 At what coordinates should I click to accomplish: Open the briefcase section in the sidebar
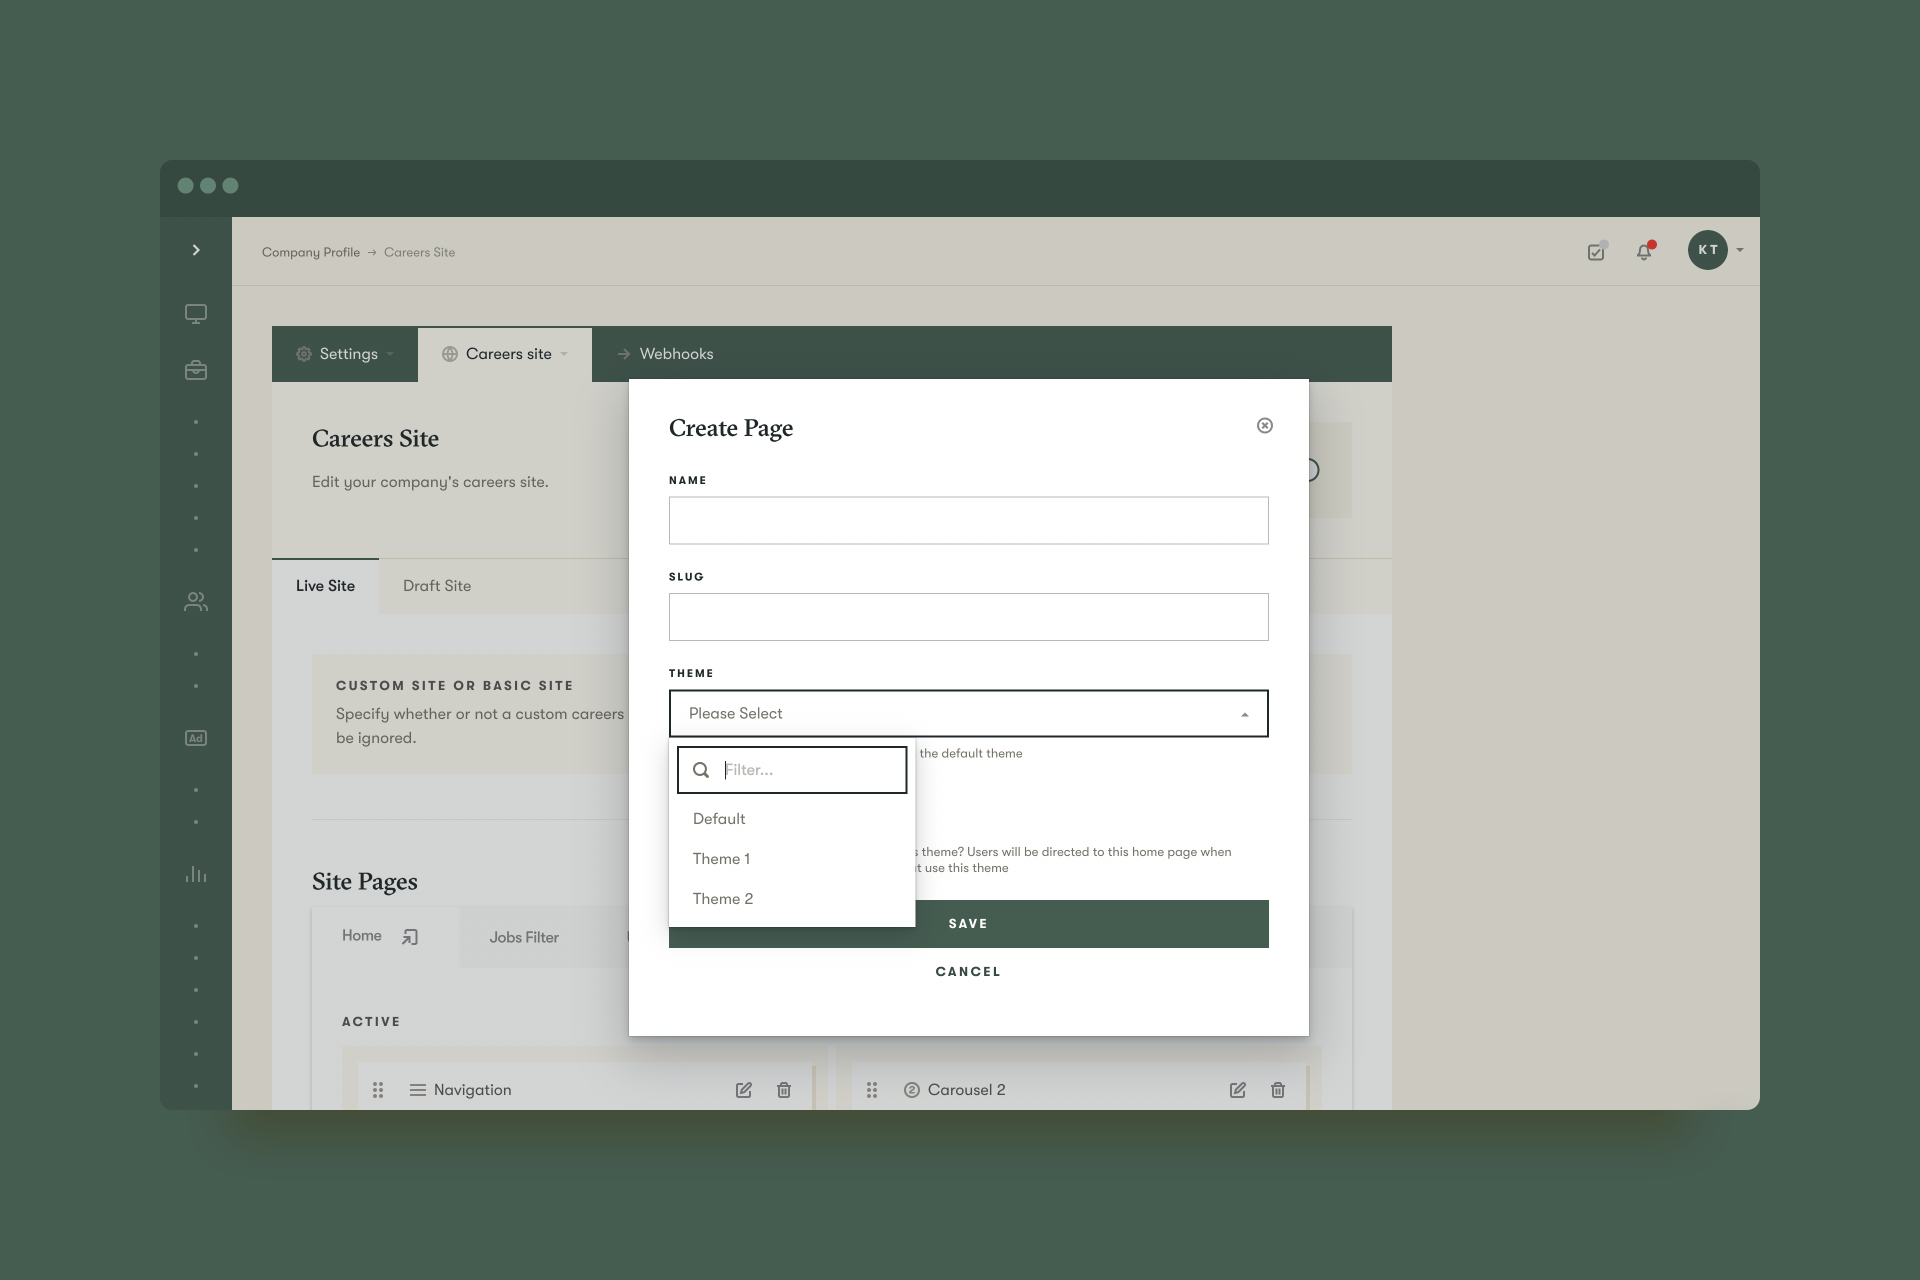click(196, 370)
